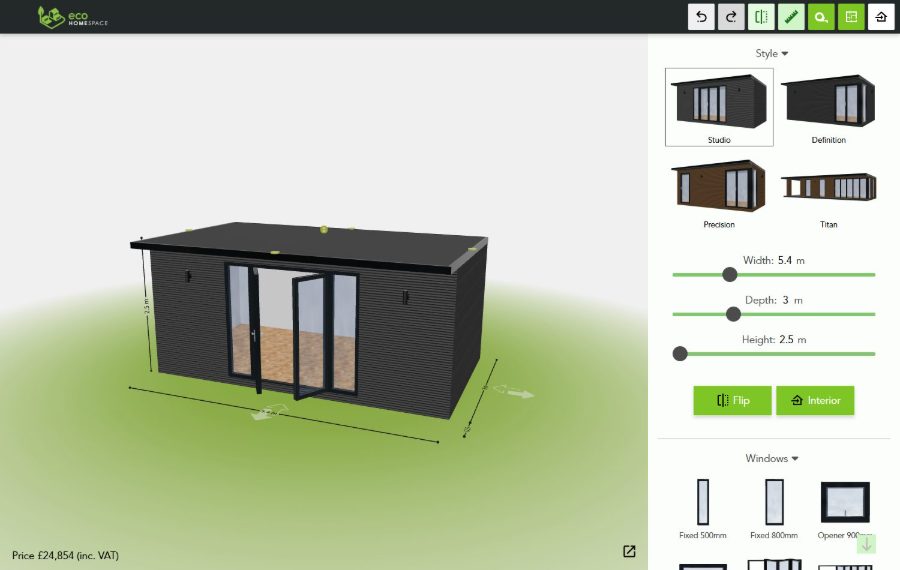Click the wall light right of the doors
The height and width of the screenshot is (570, 900).
point(405,297)
